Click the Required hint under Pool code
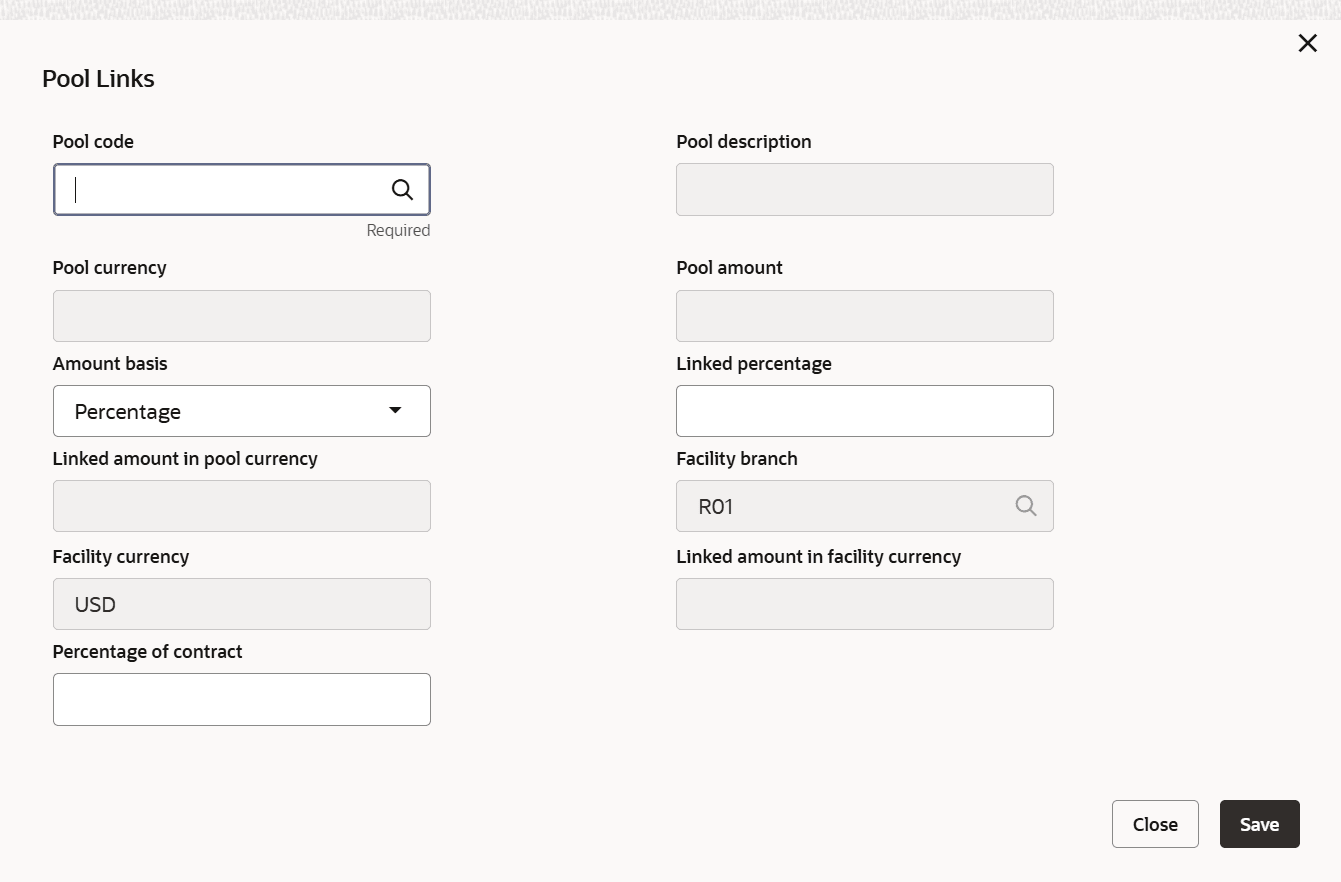 pyautogui.click(x=398, y=230)
